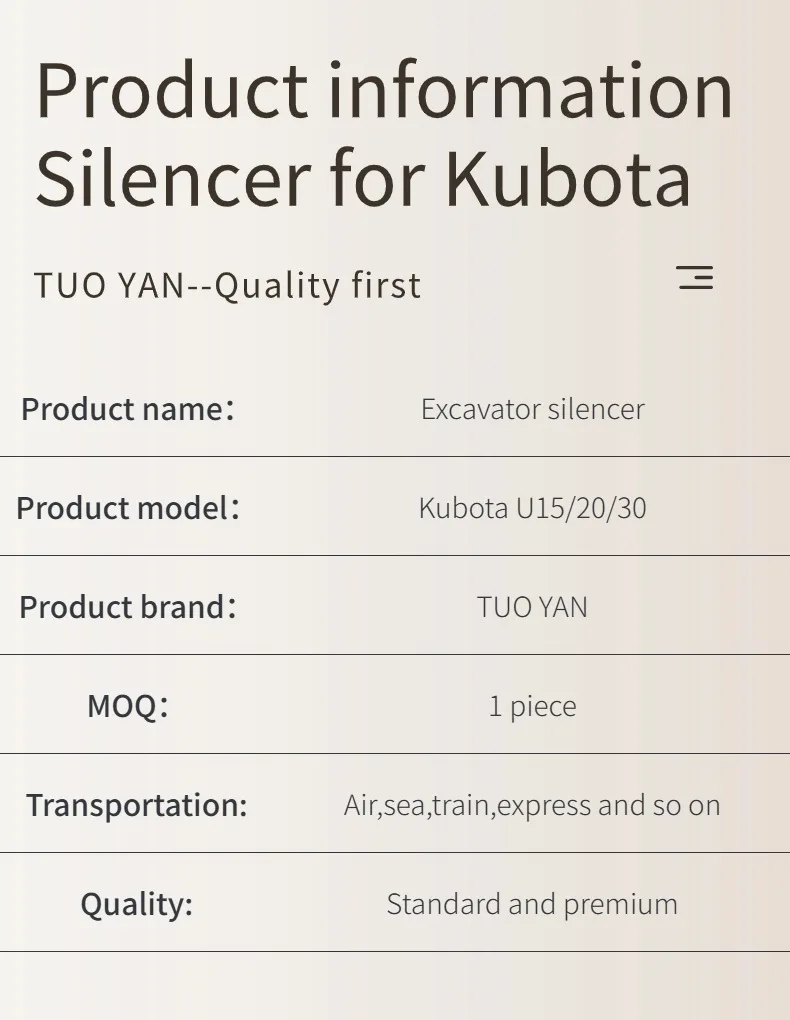Click the hamburger menu icon
Image resolution: width=790 pixels, height=1020 pixels.
click(694, 278)
